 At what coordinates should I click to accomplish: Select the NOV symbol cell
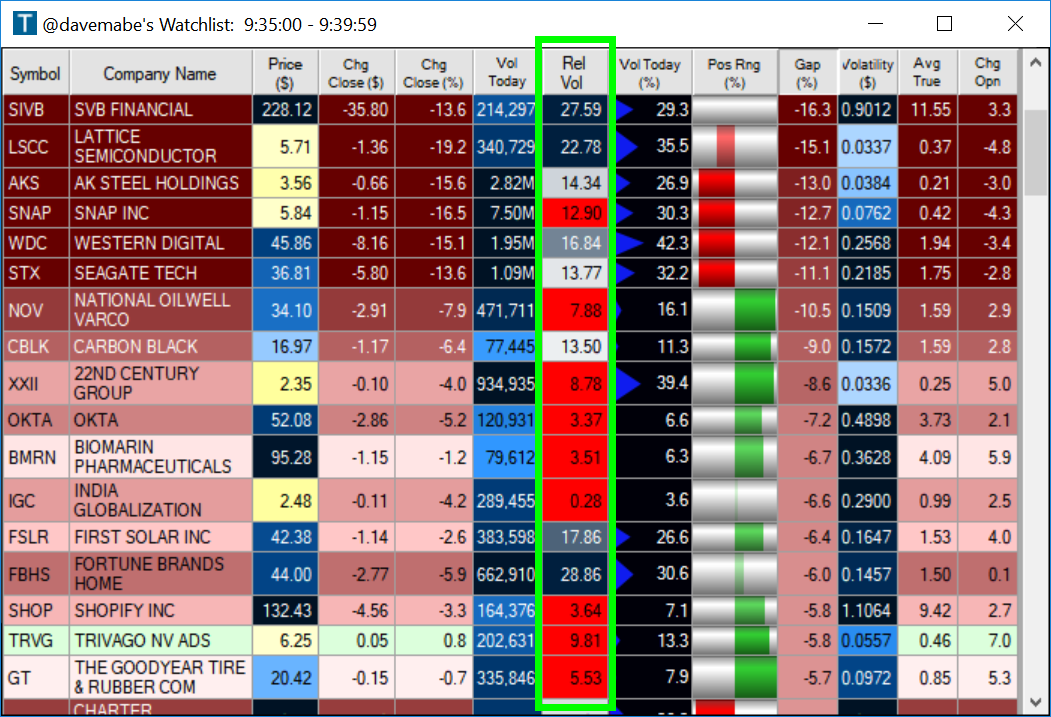coord(36,310)
